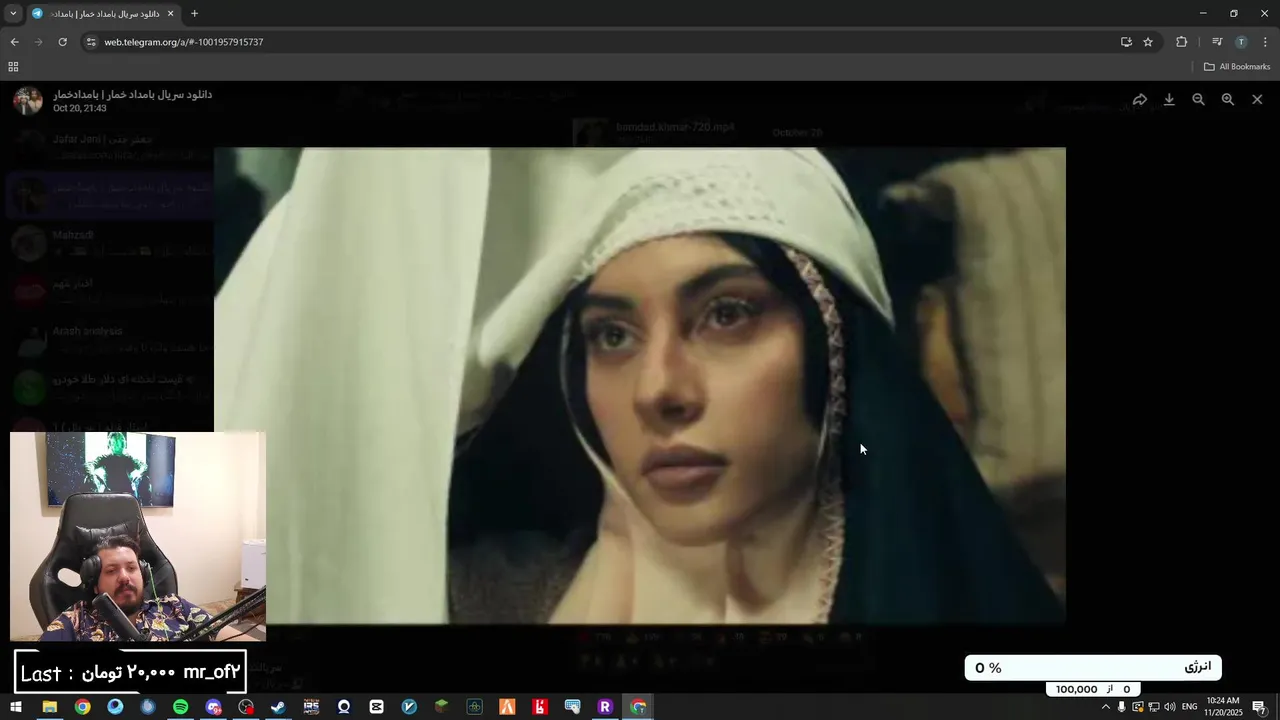Open the Minecraft block taskbar icon
Image resolution: width=1280 pixels, height=720 pixels.
(x=441, y=707)
